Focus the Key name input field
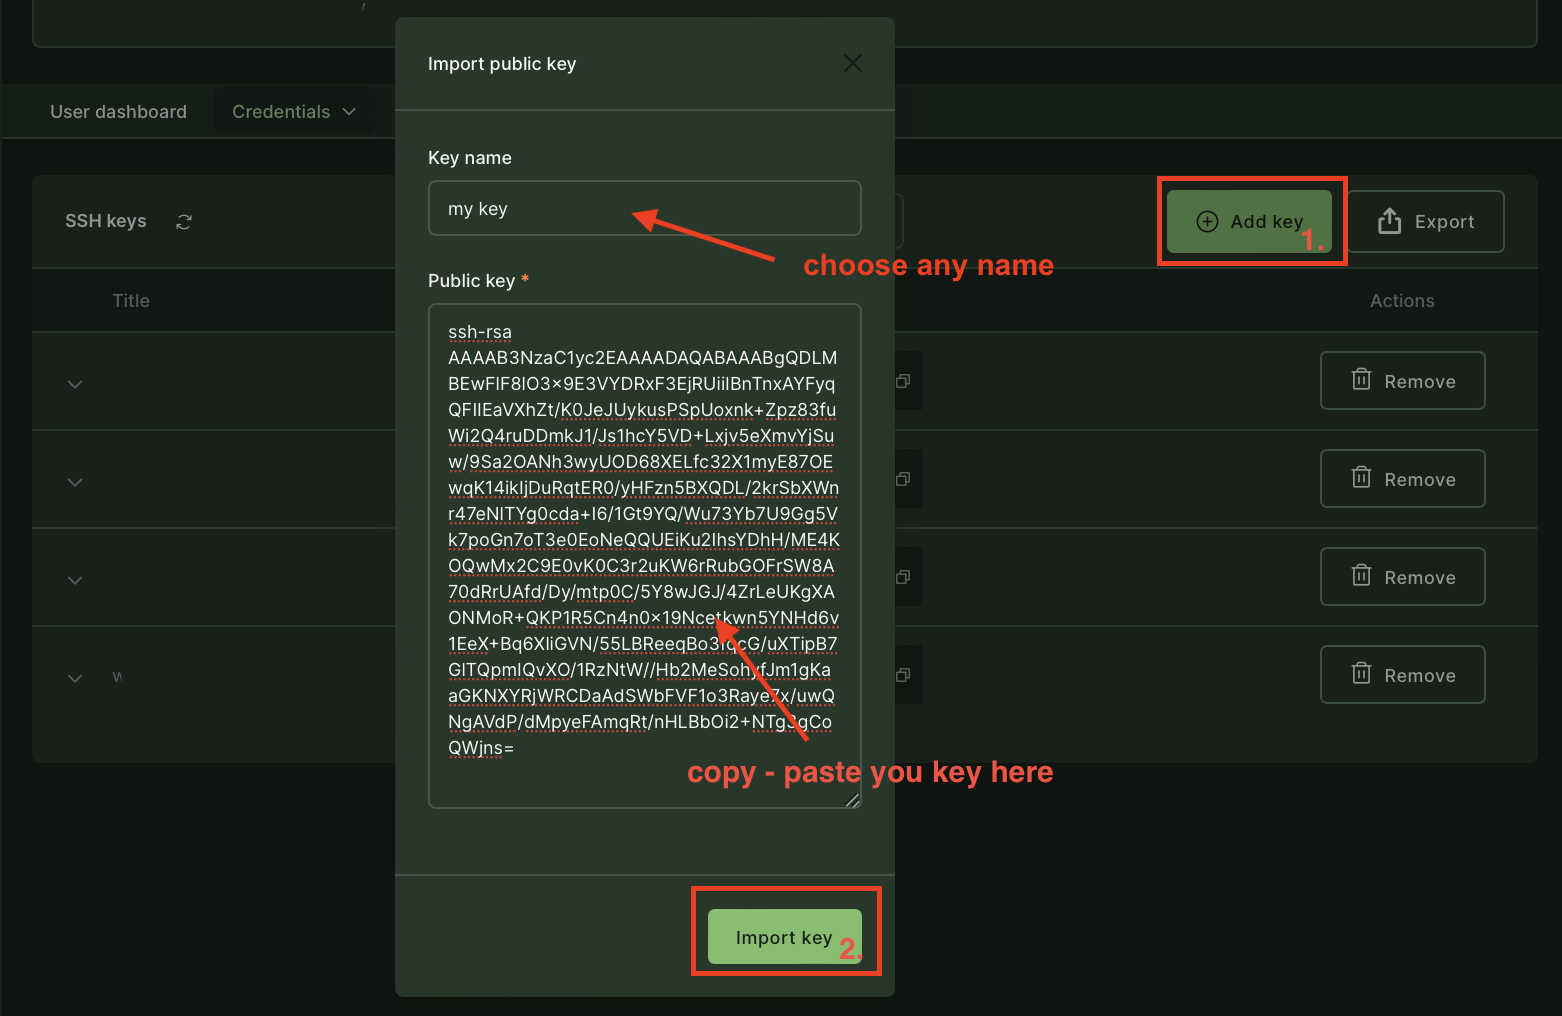1562x1016 pixels. pyautogui.click(x=645, y=208)
